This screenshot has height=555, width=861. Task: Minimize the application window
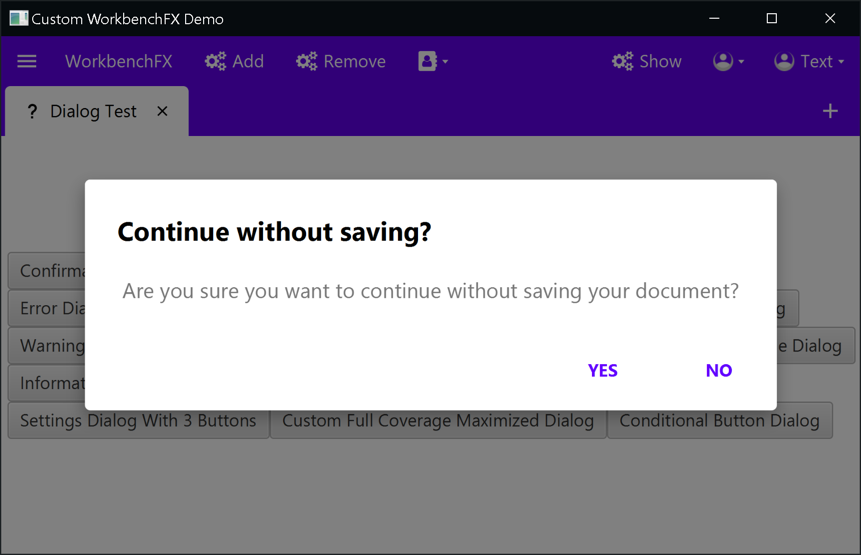tap(714, 18)
